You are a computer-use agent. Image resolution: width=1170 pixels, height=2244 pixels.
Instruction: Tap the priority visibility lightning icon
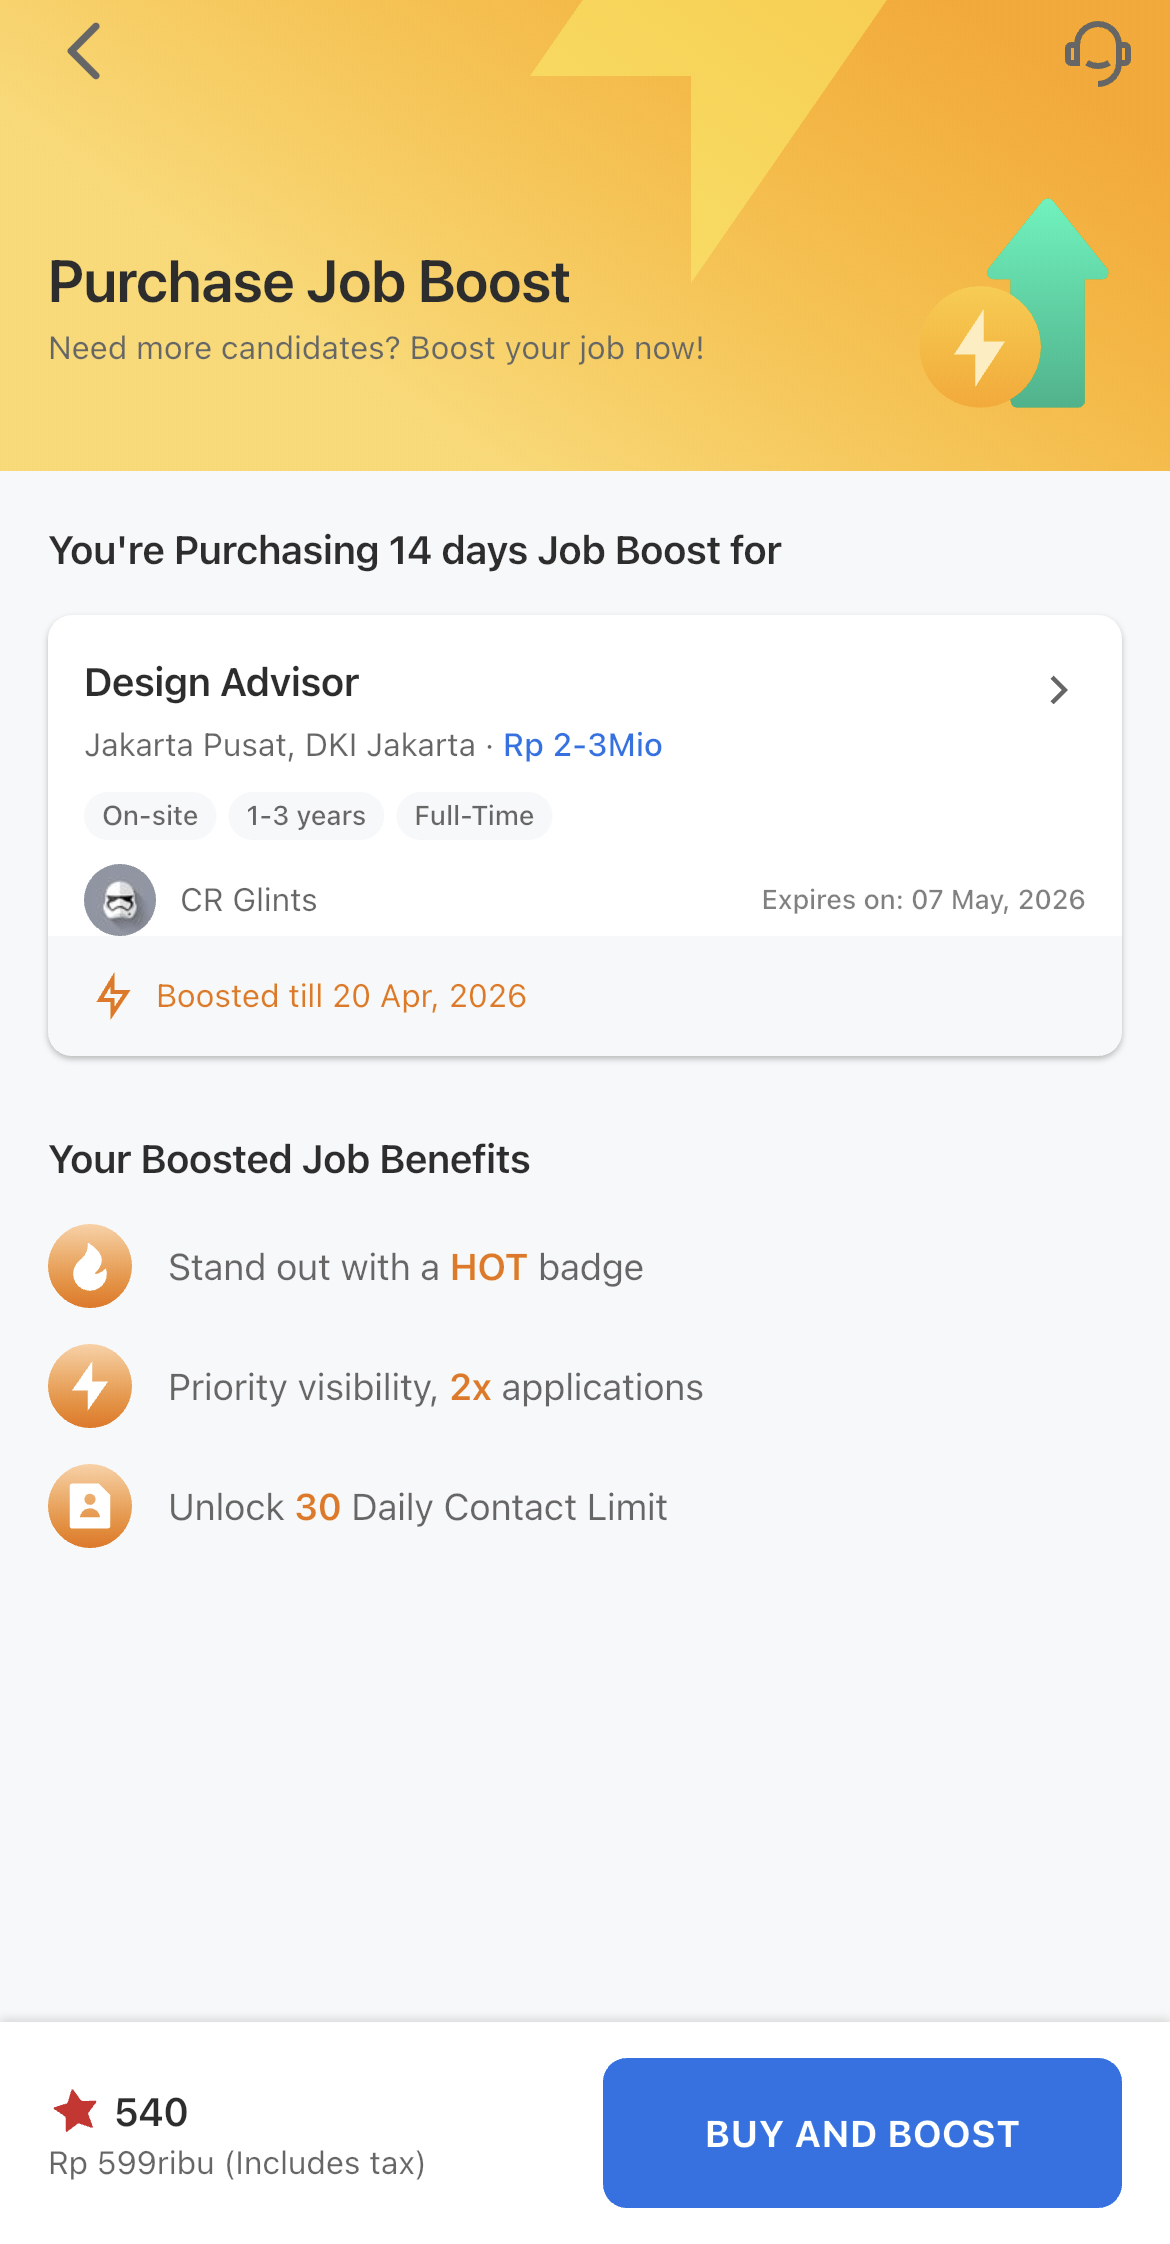pos(90,1386)
